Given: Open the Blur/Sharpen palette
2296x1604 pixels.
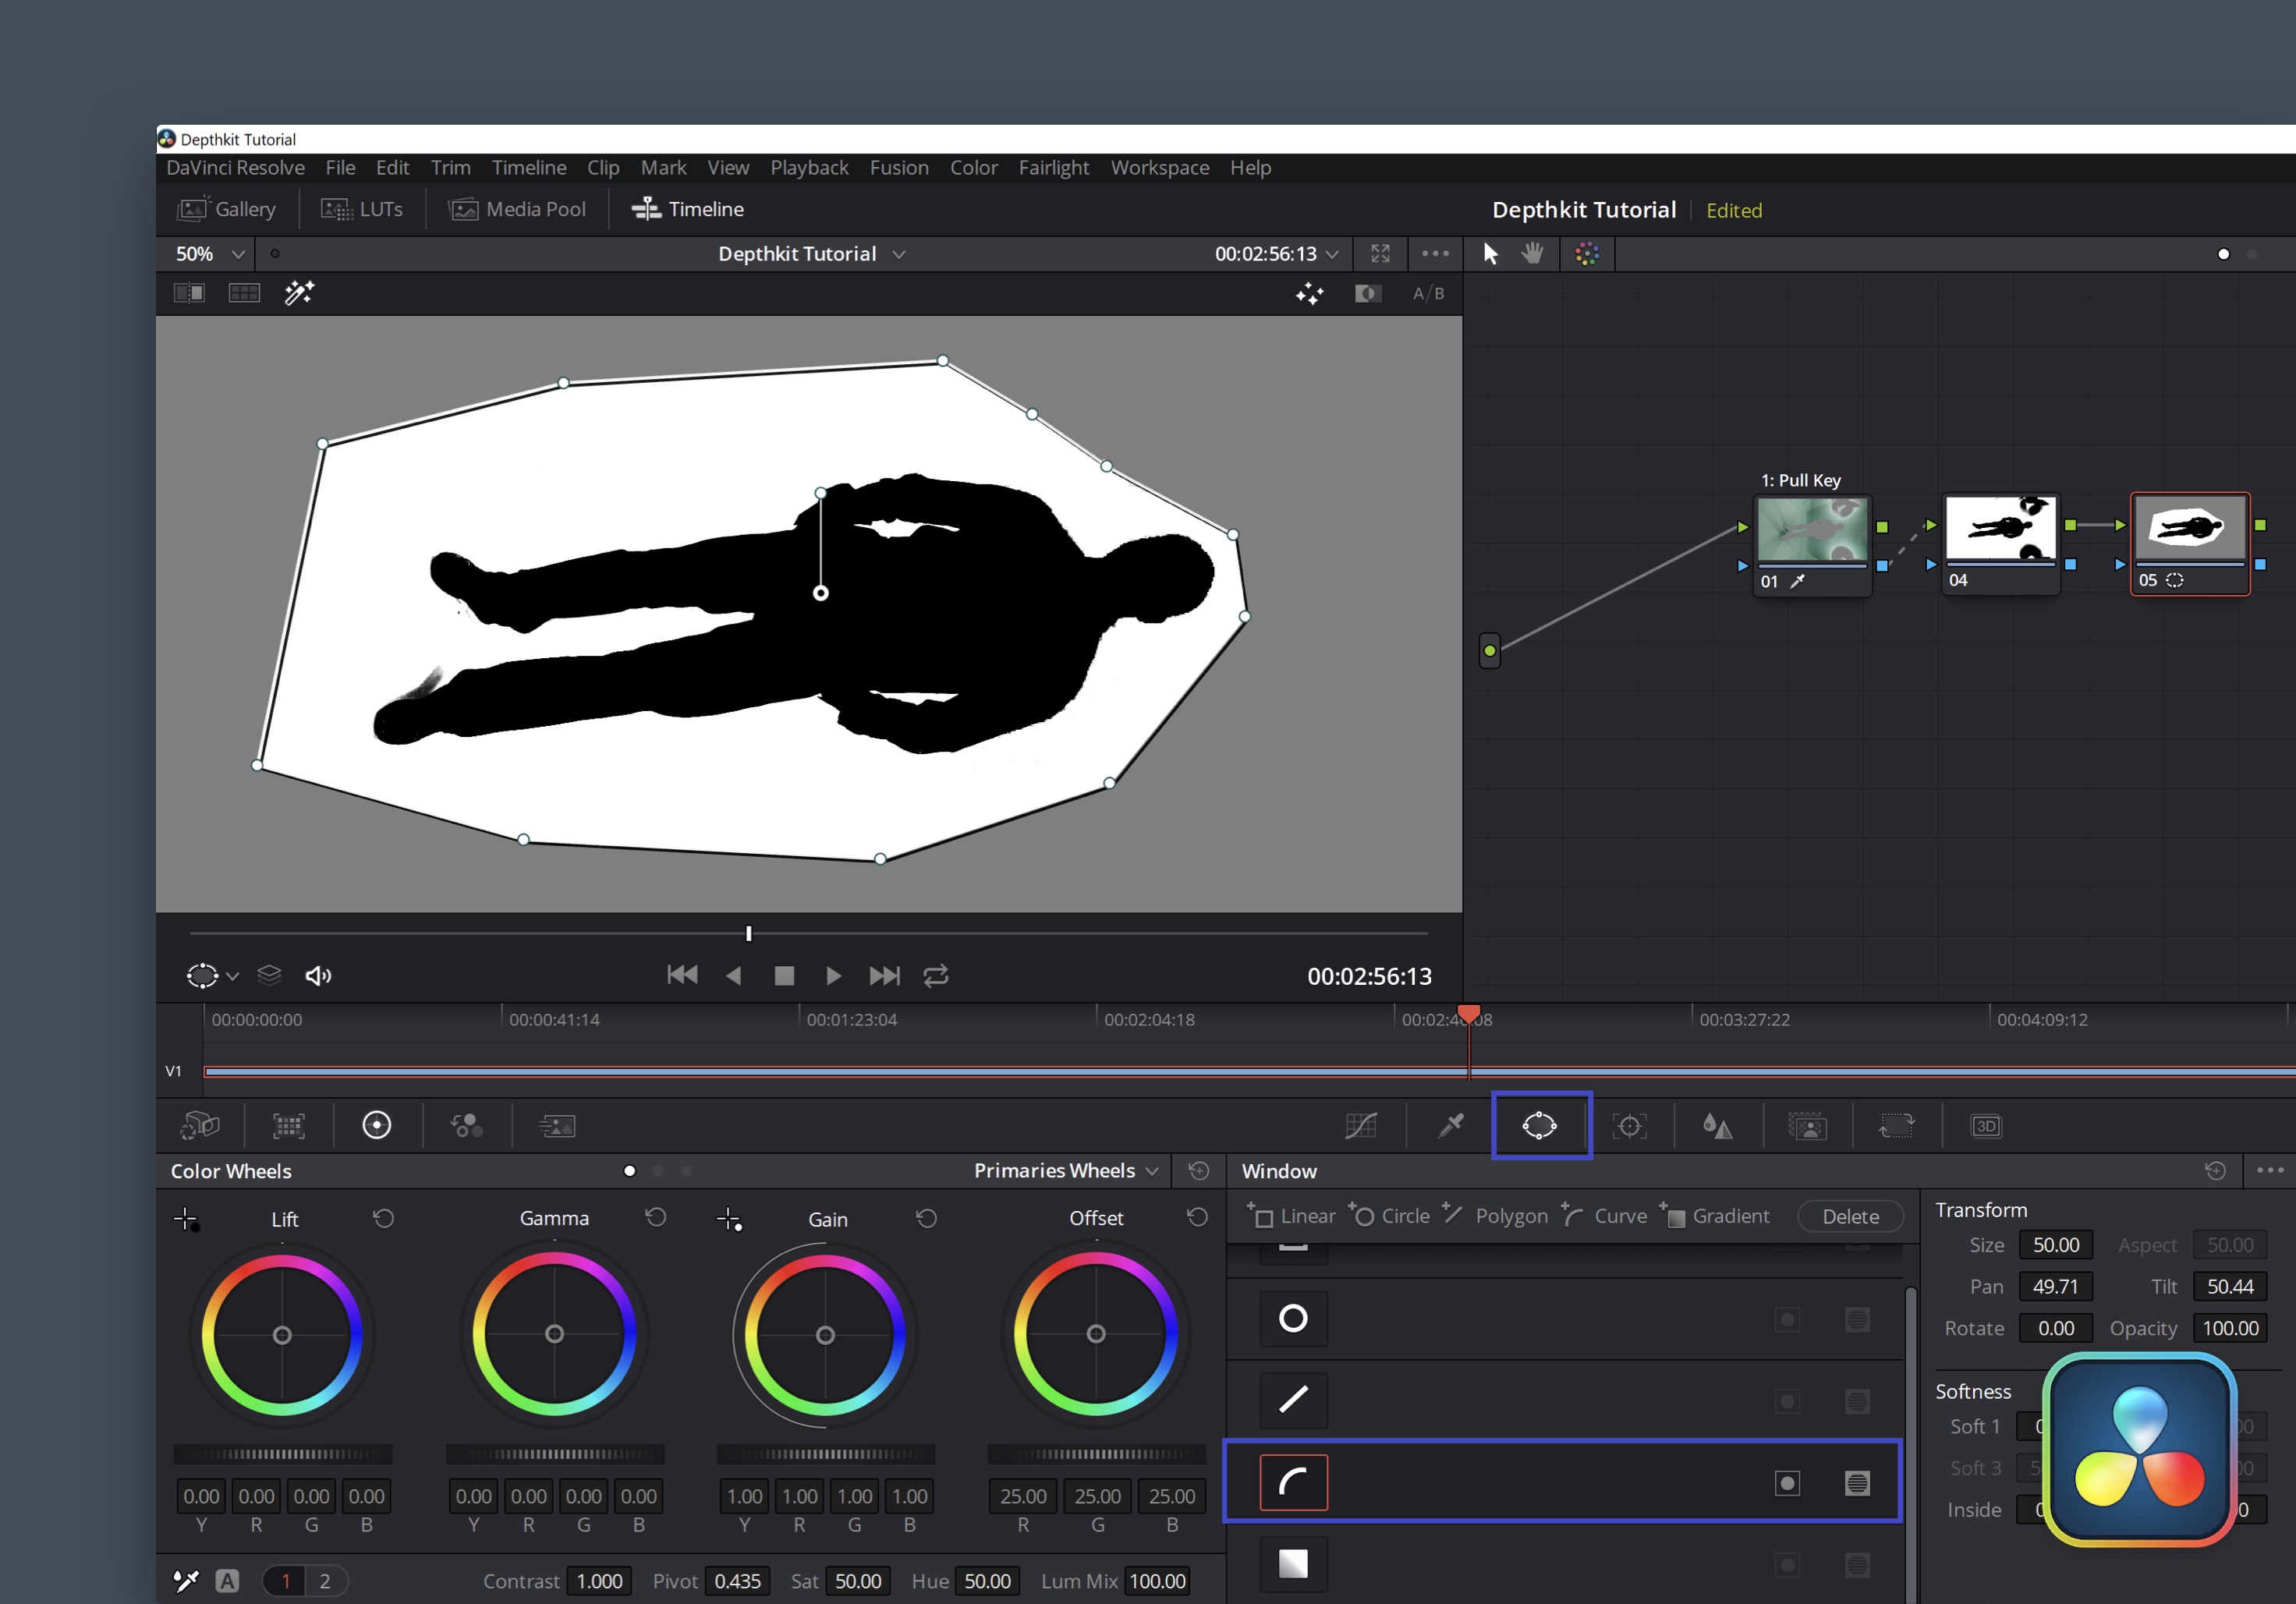Looking at the screenshot, I should pos(1717,1126).
